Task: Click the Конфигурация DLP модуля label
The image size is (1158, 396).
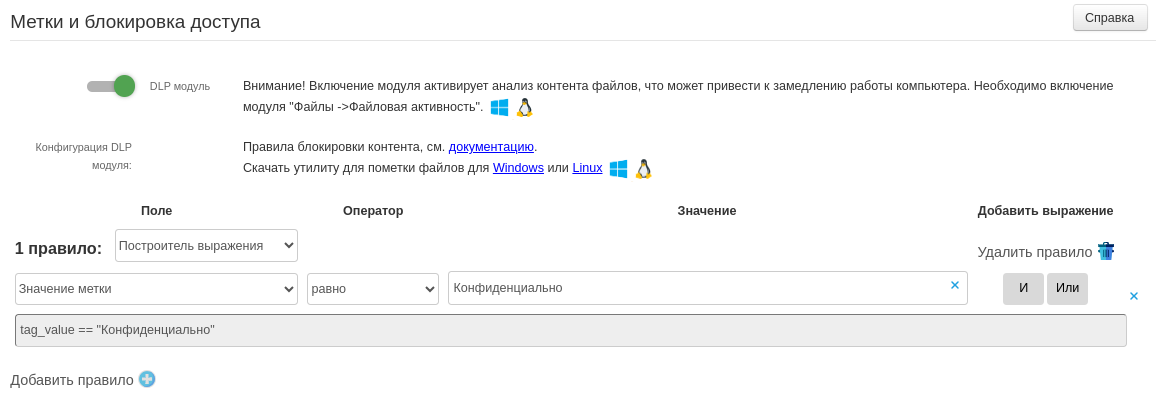Action: 83,156
